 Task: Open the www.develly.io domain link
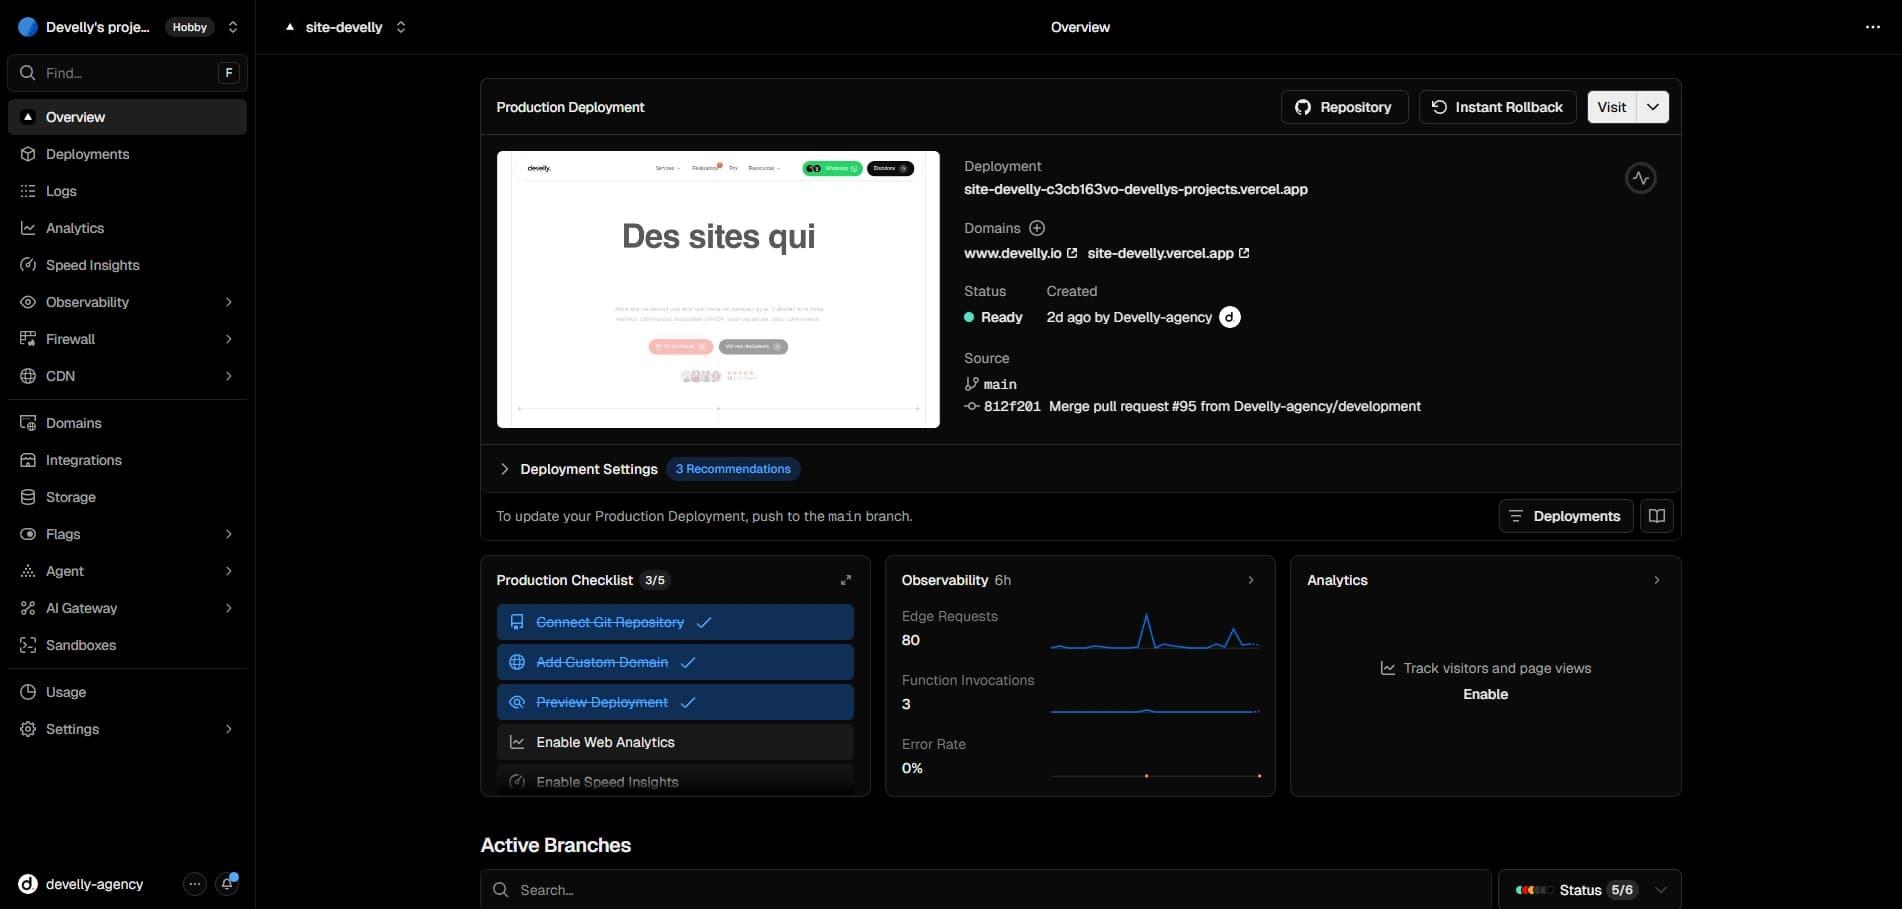click(1020, 253)
